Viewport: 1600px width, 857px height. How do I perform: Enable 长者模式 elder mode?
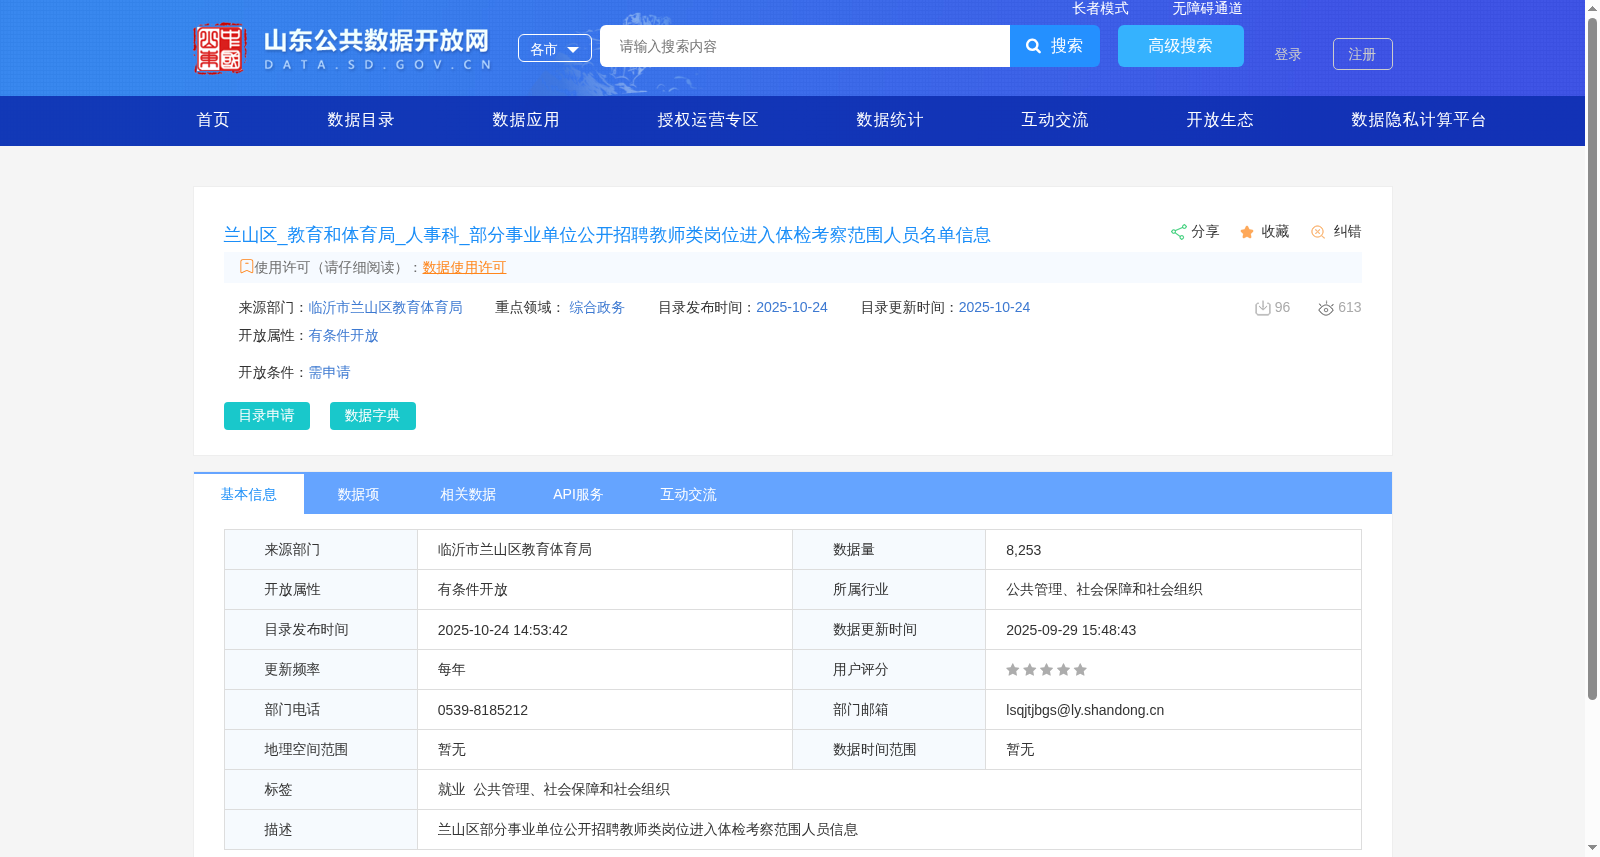click(x=1100, y=8)
